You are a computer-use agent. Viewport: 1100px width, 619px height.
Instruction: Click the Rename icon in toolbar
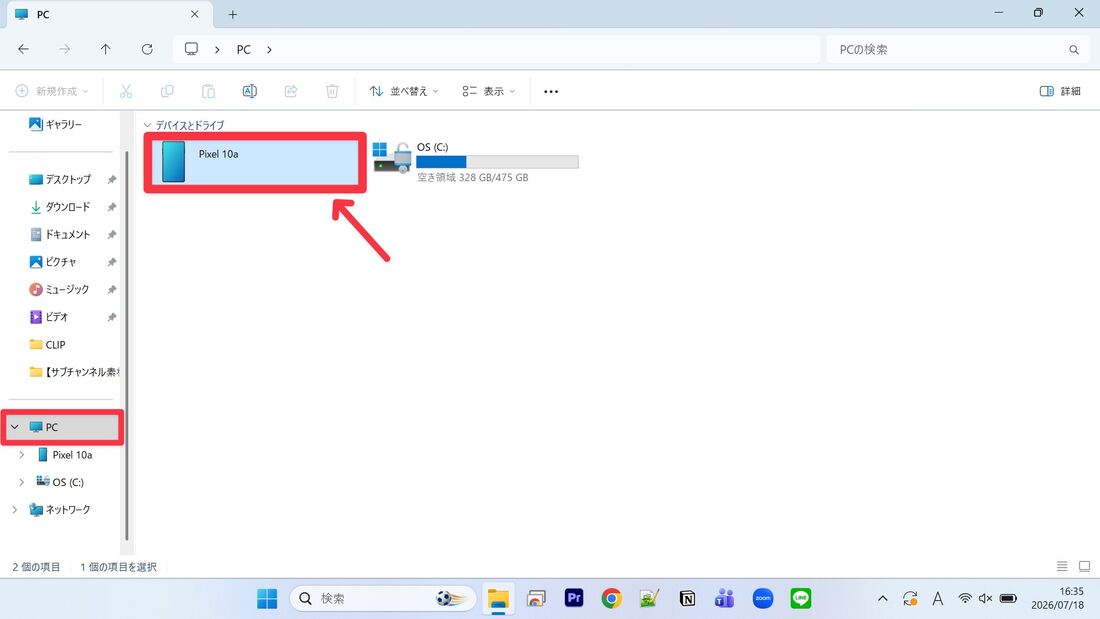[x=250, y=91]
